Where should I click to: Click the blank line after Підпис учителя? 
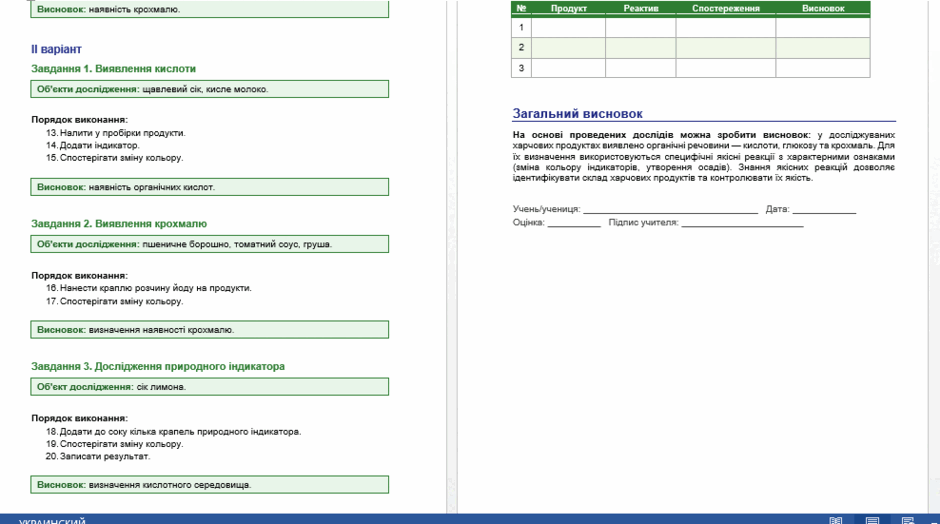742,223
